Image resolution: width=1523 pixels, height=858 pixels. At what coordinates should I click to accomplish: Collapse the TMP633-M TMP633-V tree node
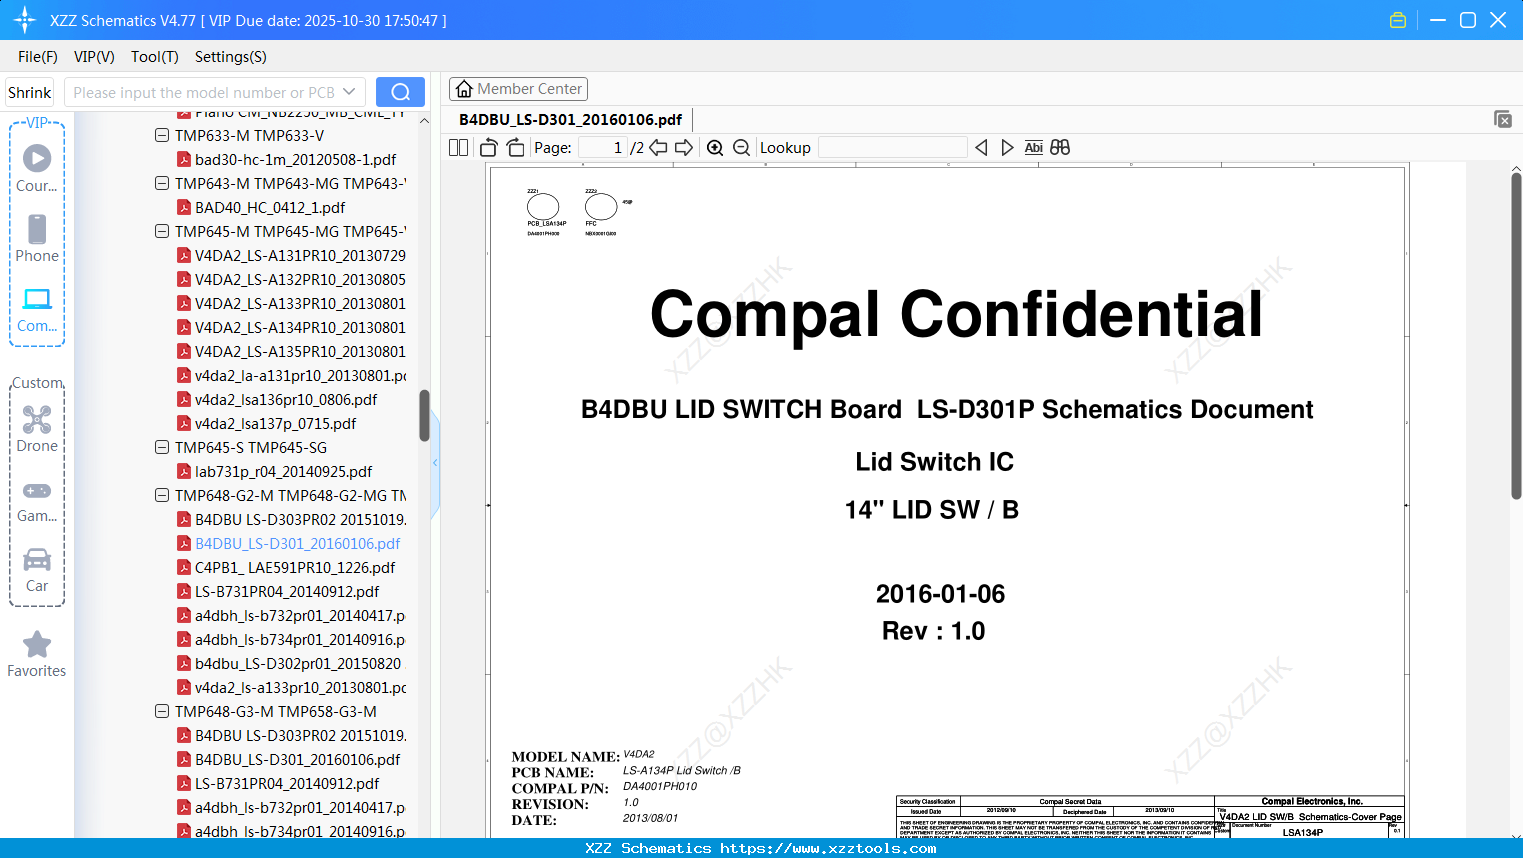[x=162, y=135]
